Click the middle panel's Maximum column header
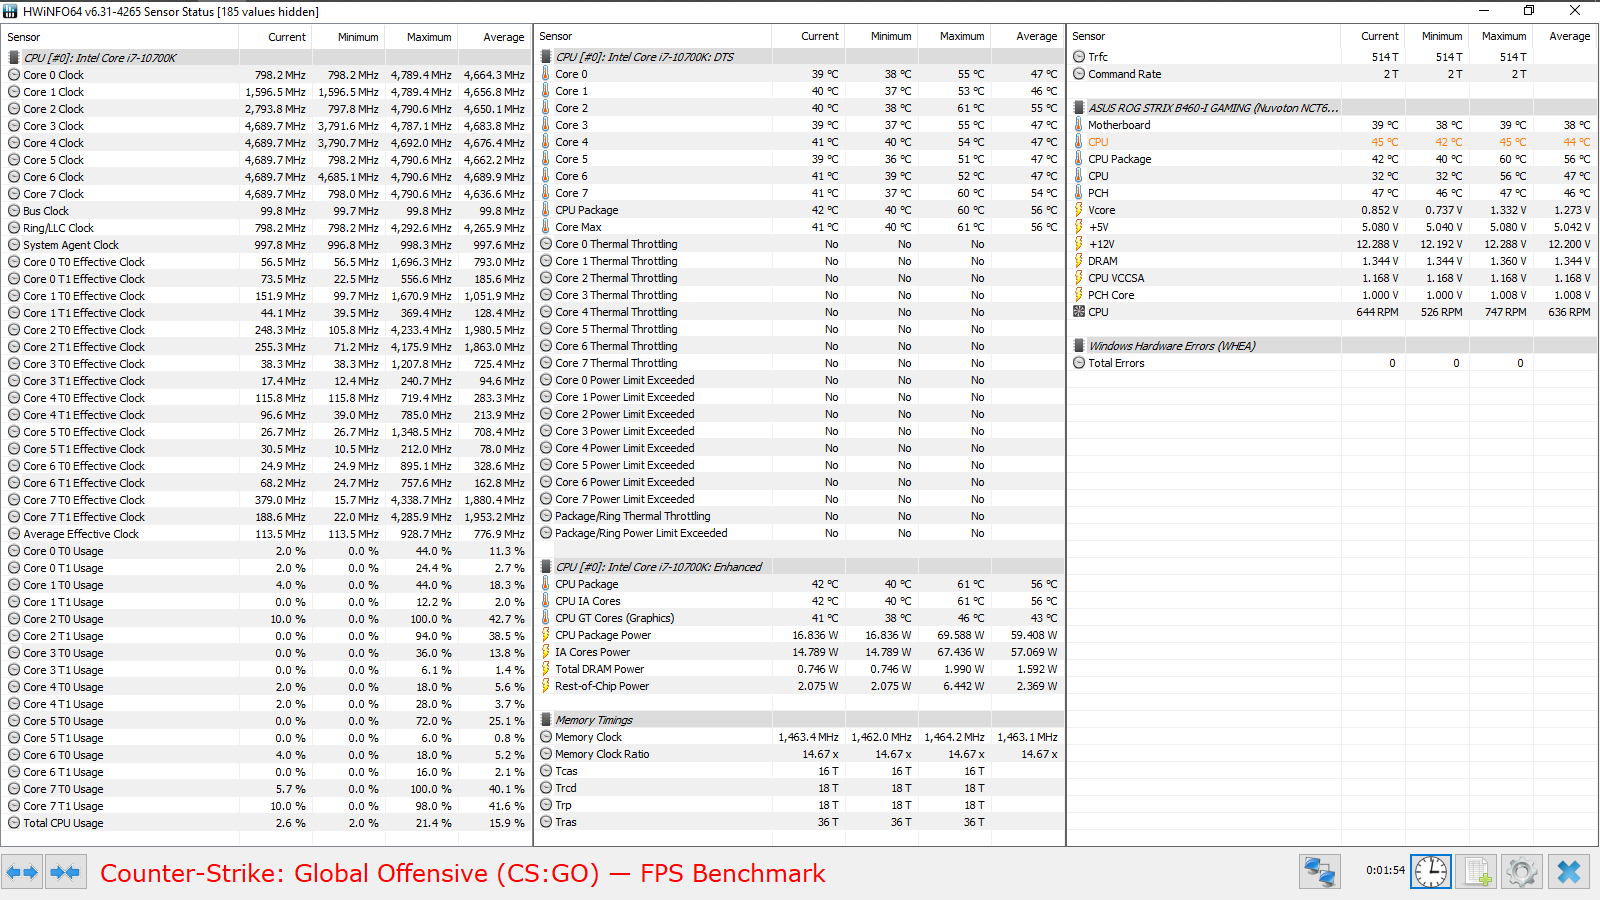This screenshot has height=900, width=1600. pyautogui.click(x=954, y=36)
